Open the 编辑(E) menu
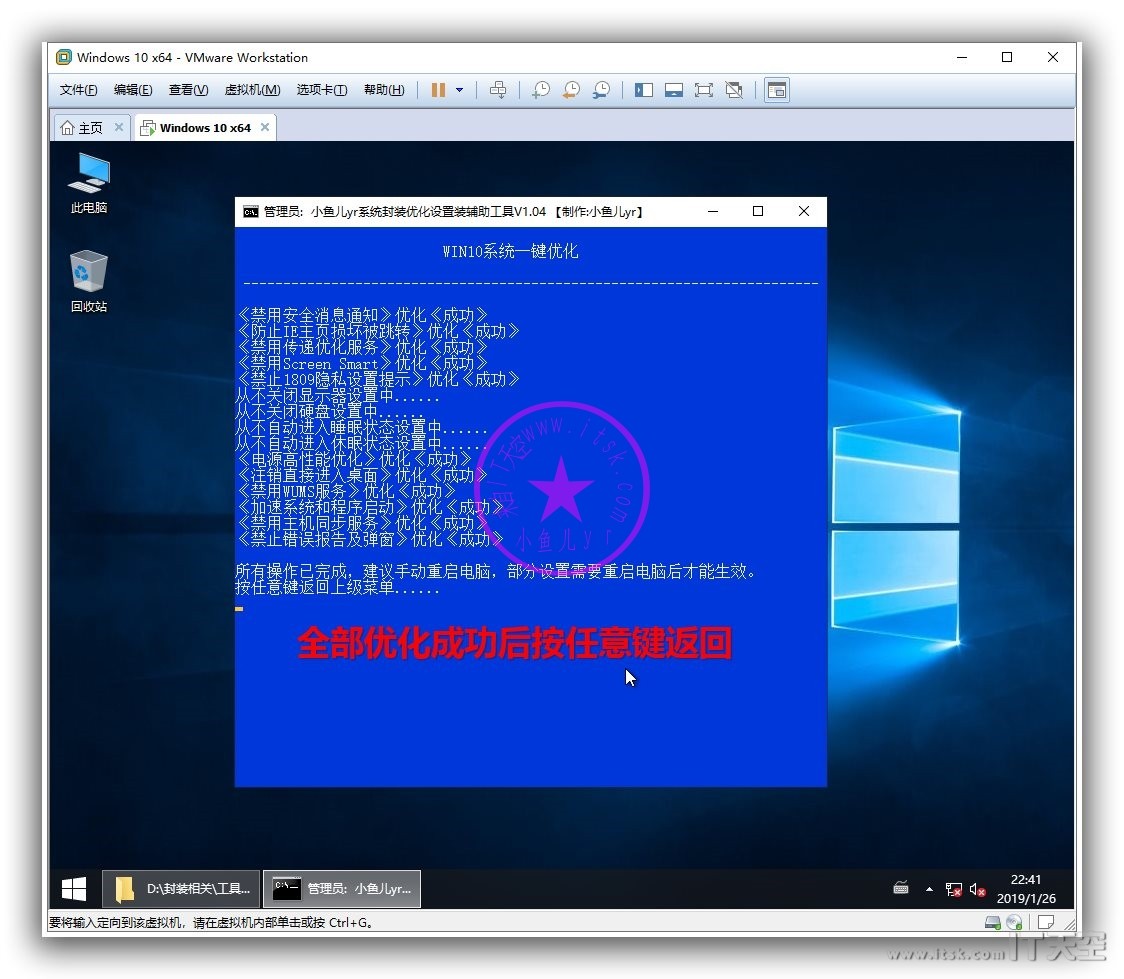The image size is (1124, 979). click(x=133, y=90)
